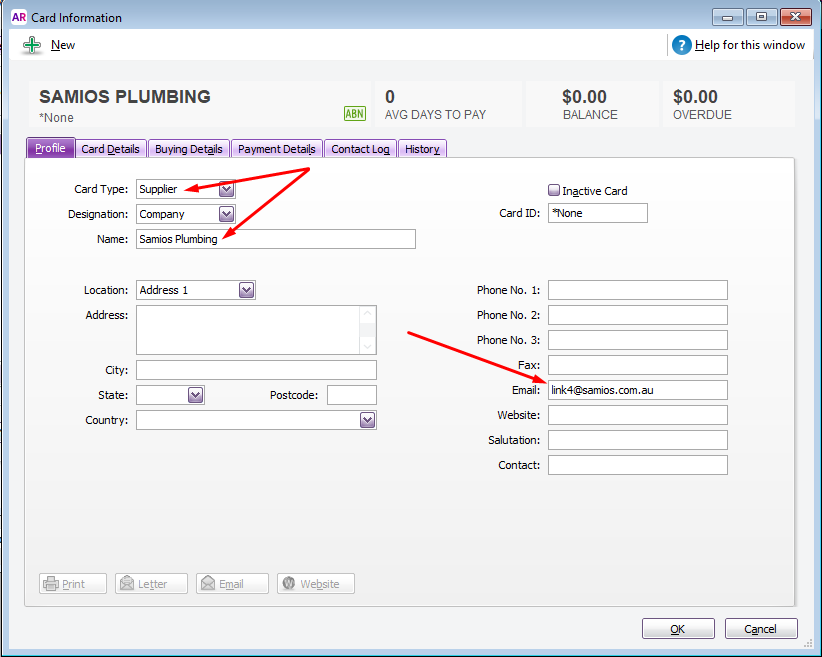The image size is (822, 657).
Task: Click the Card ID input field
Action: (598, 213)
